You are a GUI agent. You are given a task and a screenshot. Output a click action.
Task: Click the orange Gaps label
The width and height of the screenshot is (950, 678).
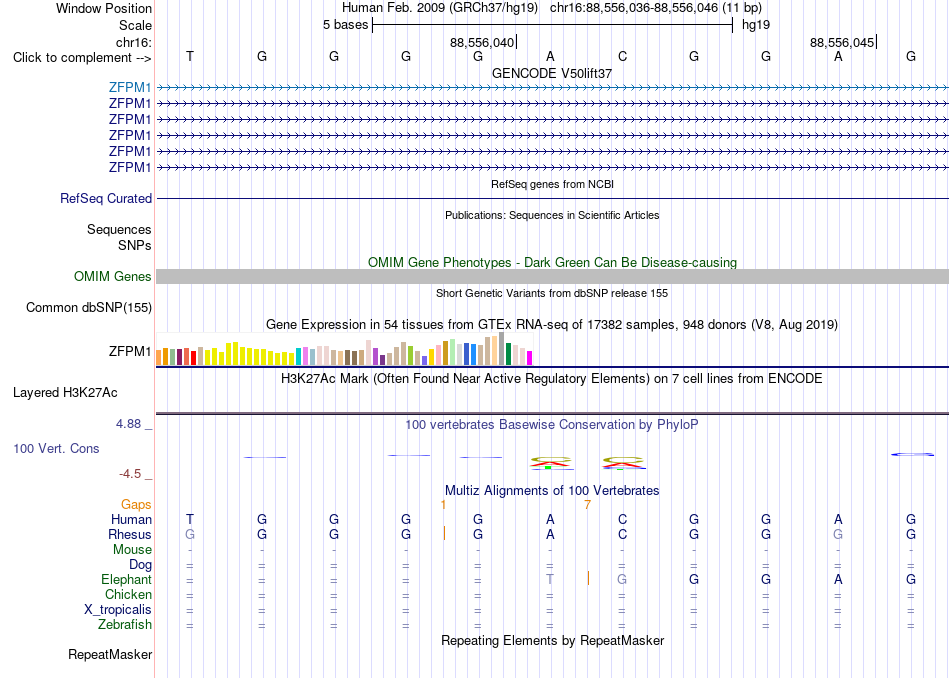[x=136, y=505]
